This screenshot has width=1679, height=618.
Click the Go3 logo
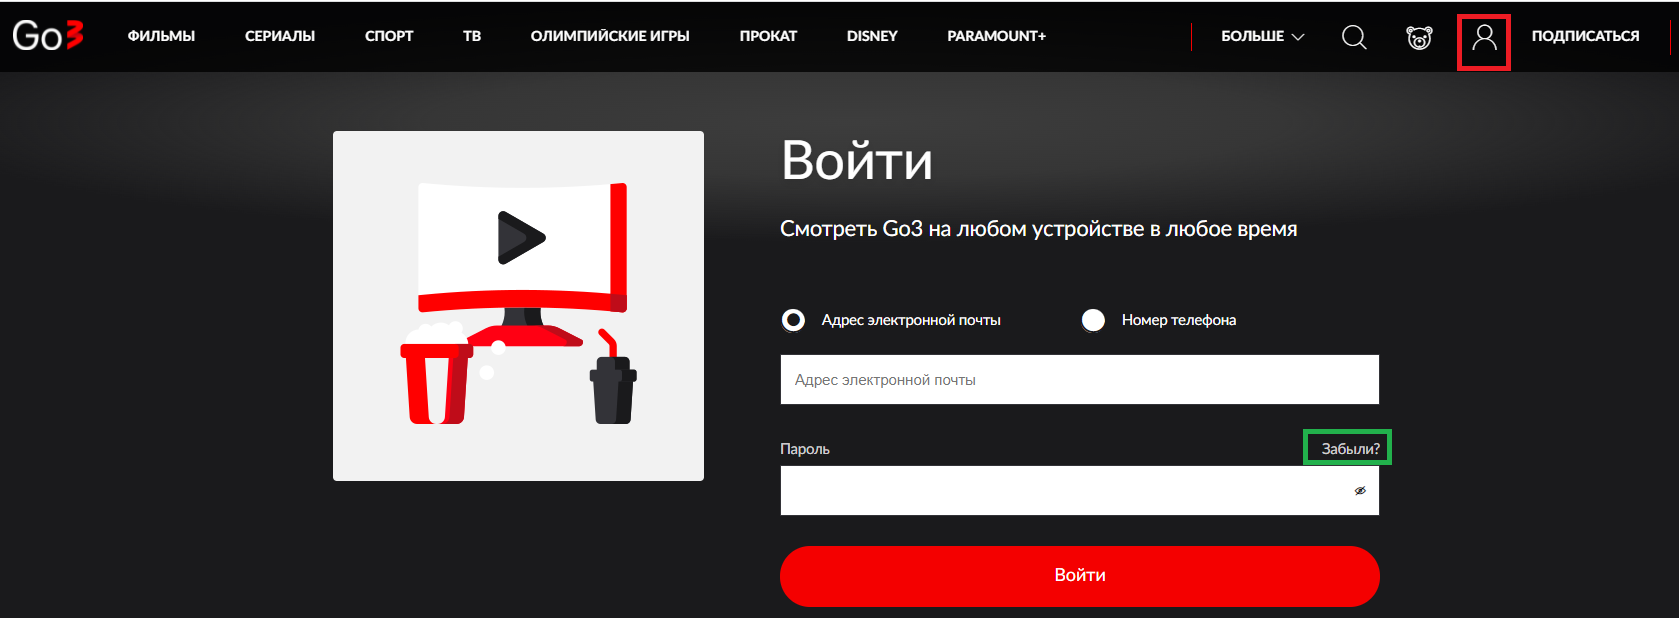[x=48, y=36]
